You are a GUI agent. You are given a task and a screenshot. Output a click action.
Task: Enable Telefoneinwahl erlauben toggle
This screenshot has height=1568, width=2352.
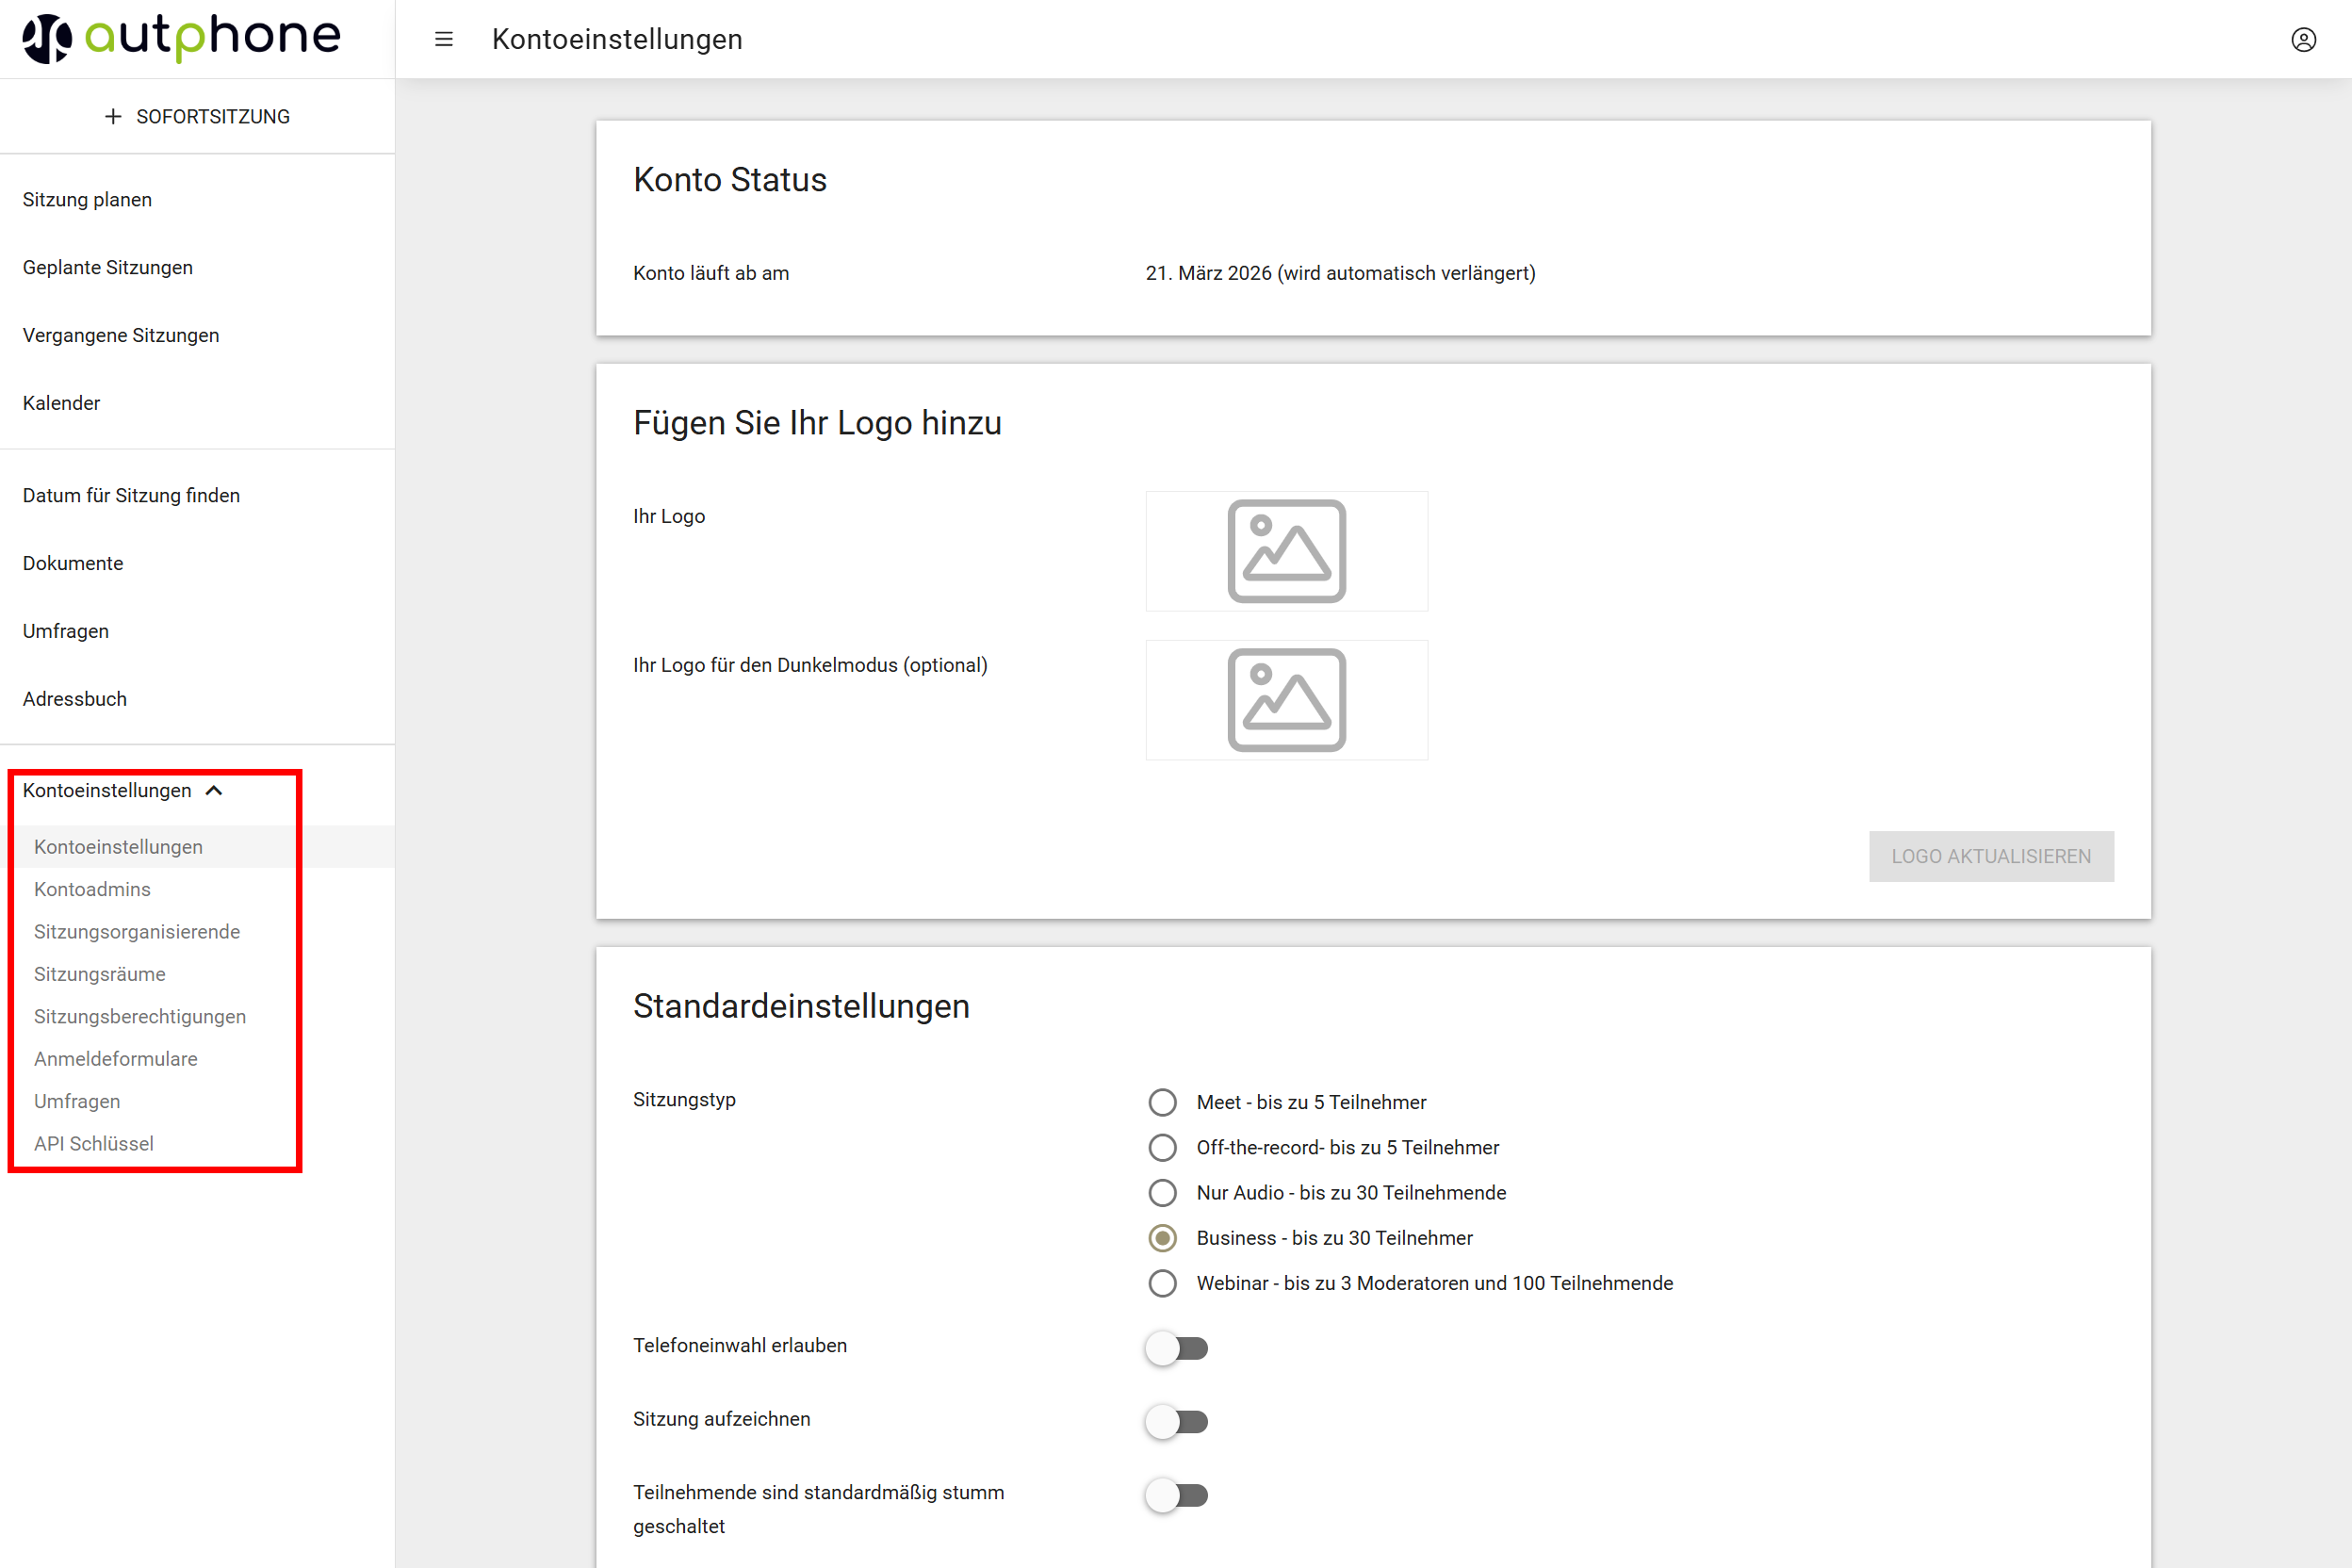1177,1348
